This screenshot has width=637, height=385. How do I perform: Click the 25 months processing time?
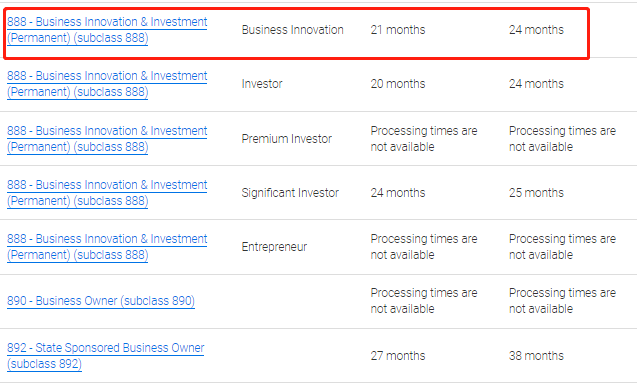pos(536,192)
